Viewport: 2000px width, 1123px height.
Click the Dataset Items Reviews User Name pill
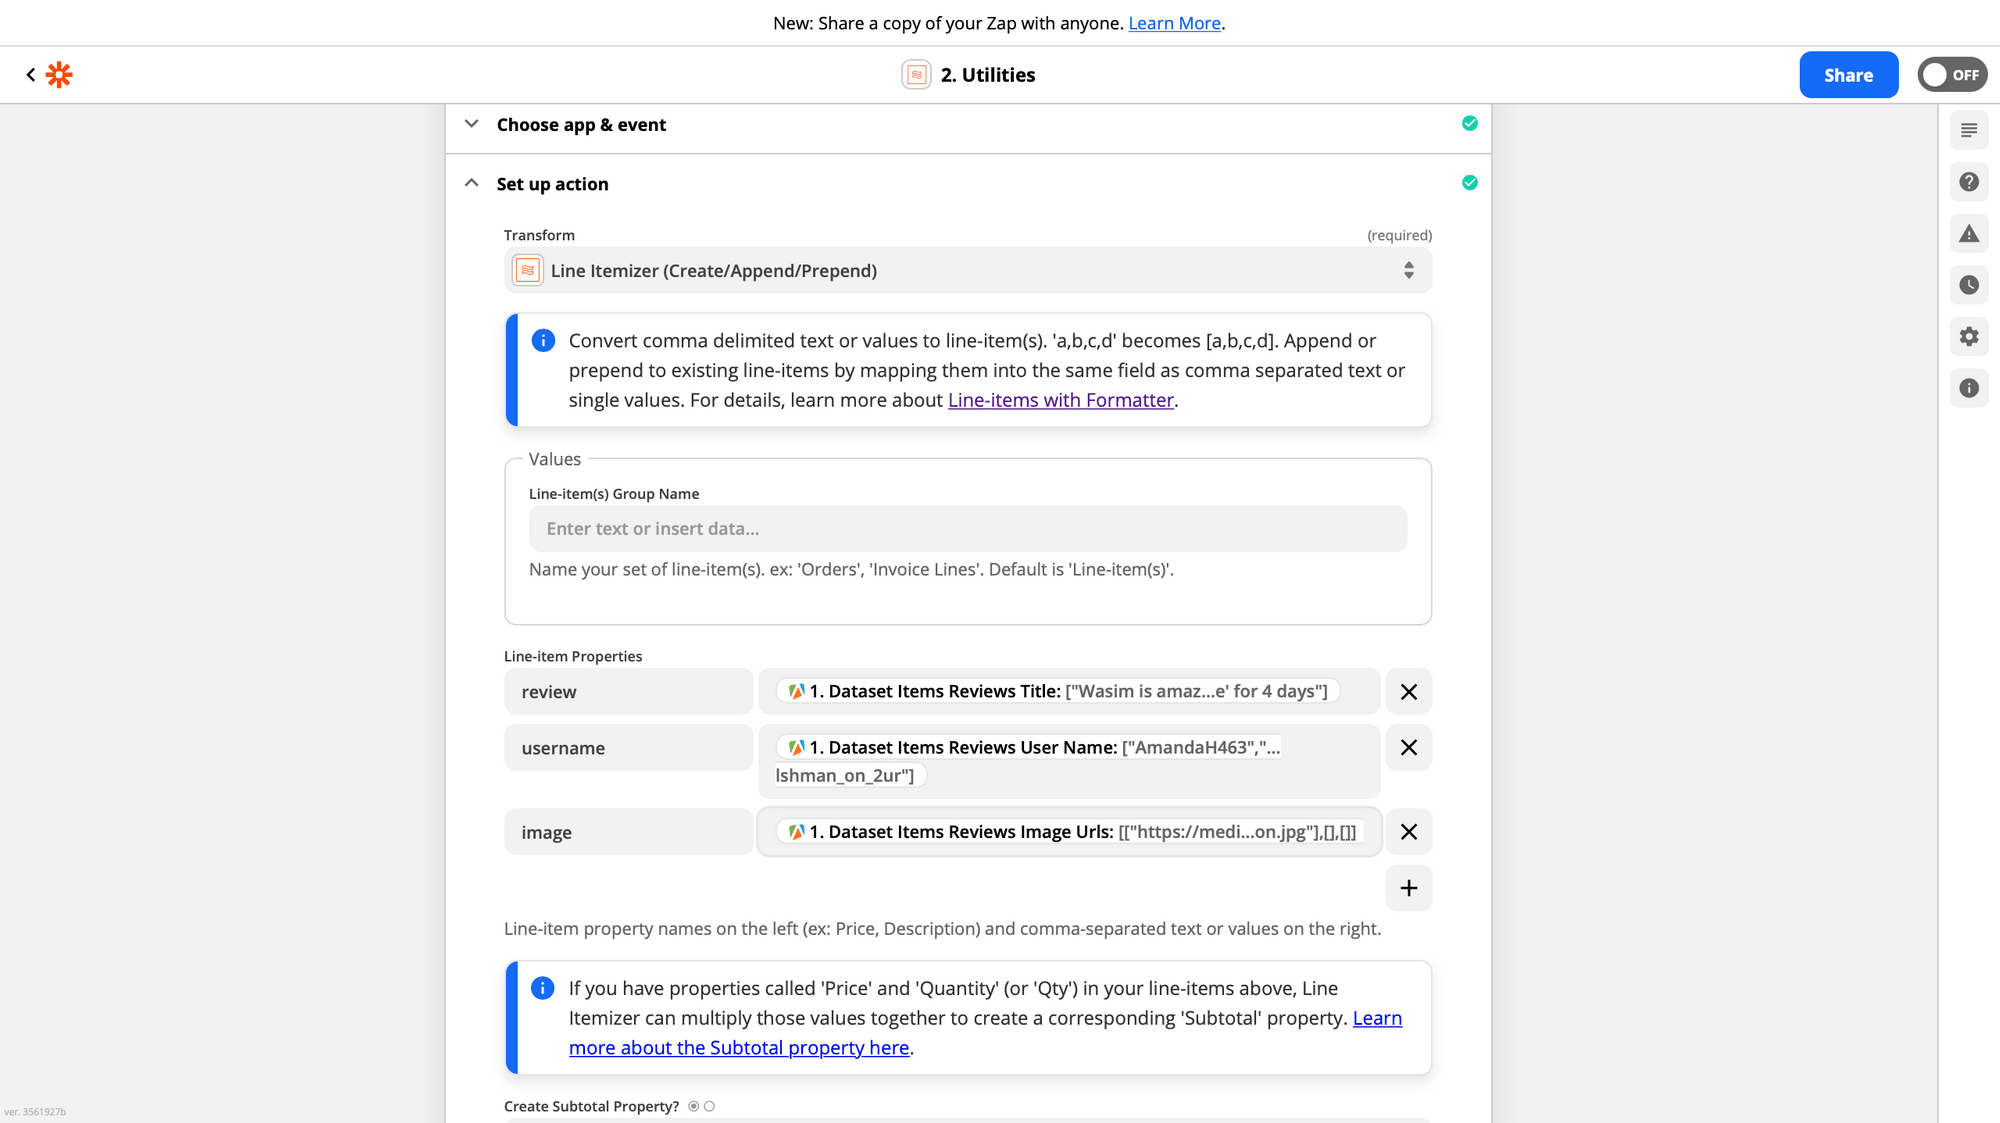tap(1029, 761)
